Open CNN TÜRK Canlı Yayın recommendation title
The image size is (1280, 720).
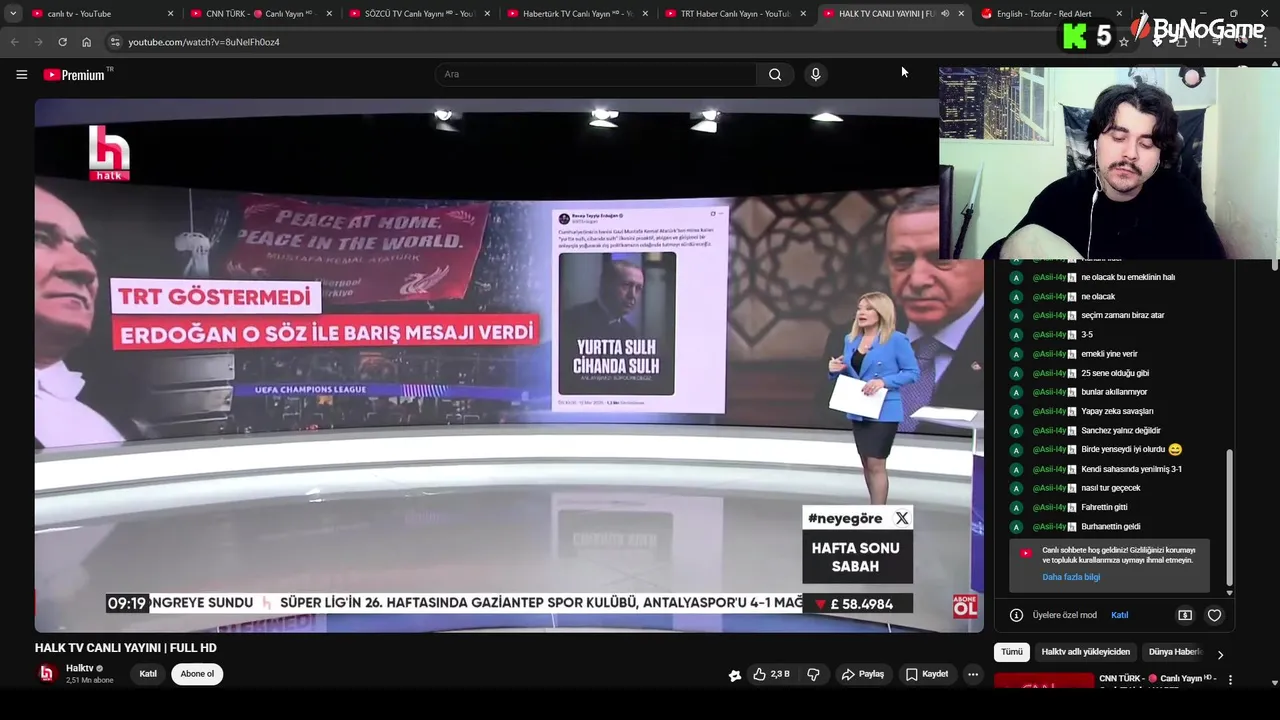(1158, 679)
